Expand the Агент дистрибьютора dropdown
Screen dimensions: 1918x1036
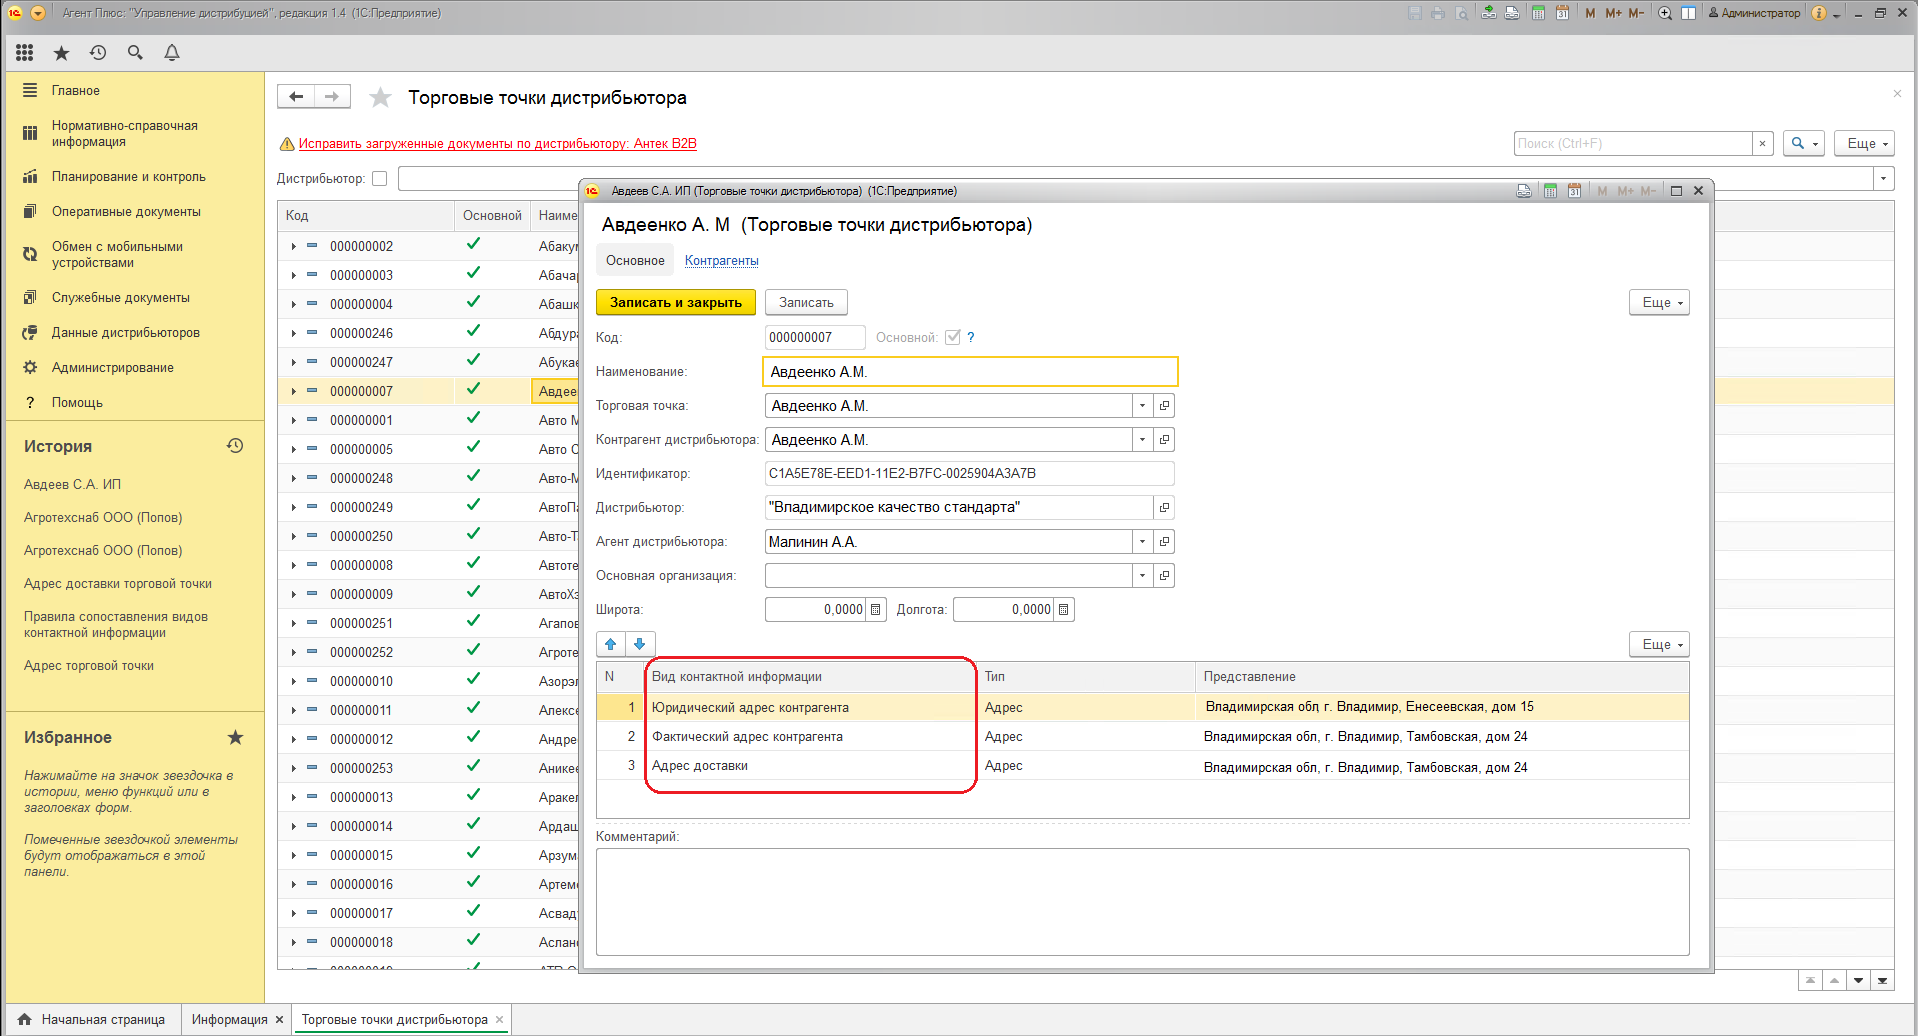1143,542
